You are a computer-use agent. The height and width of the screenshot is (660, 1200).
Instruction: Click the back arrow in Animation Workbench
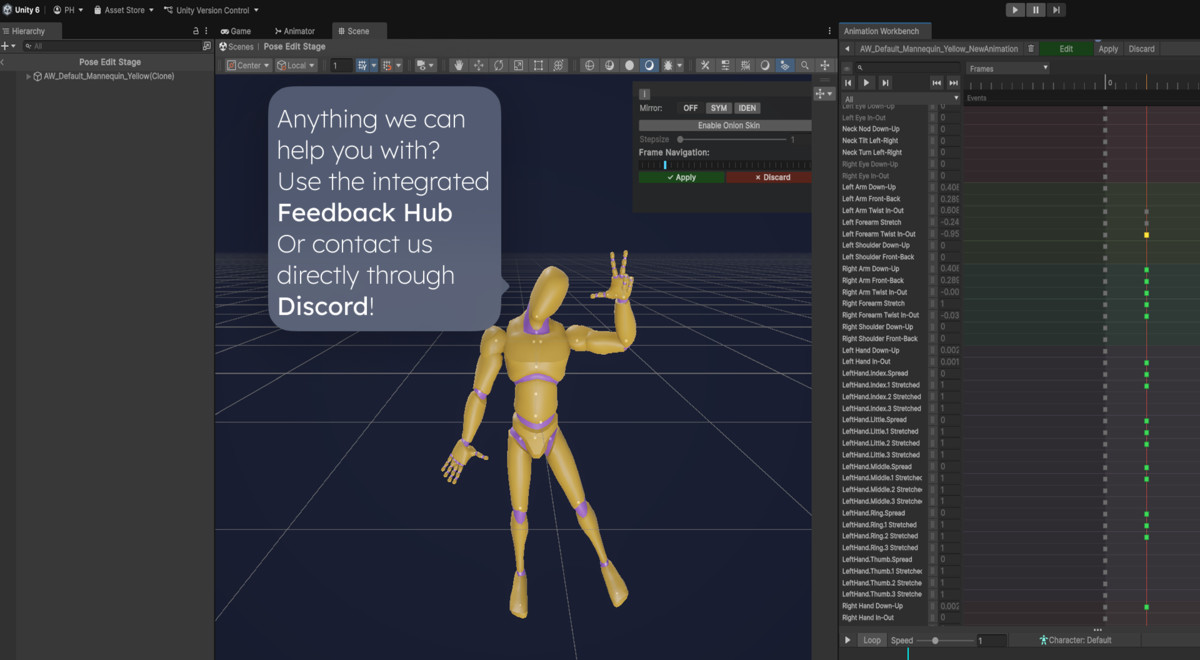847,48
